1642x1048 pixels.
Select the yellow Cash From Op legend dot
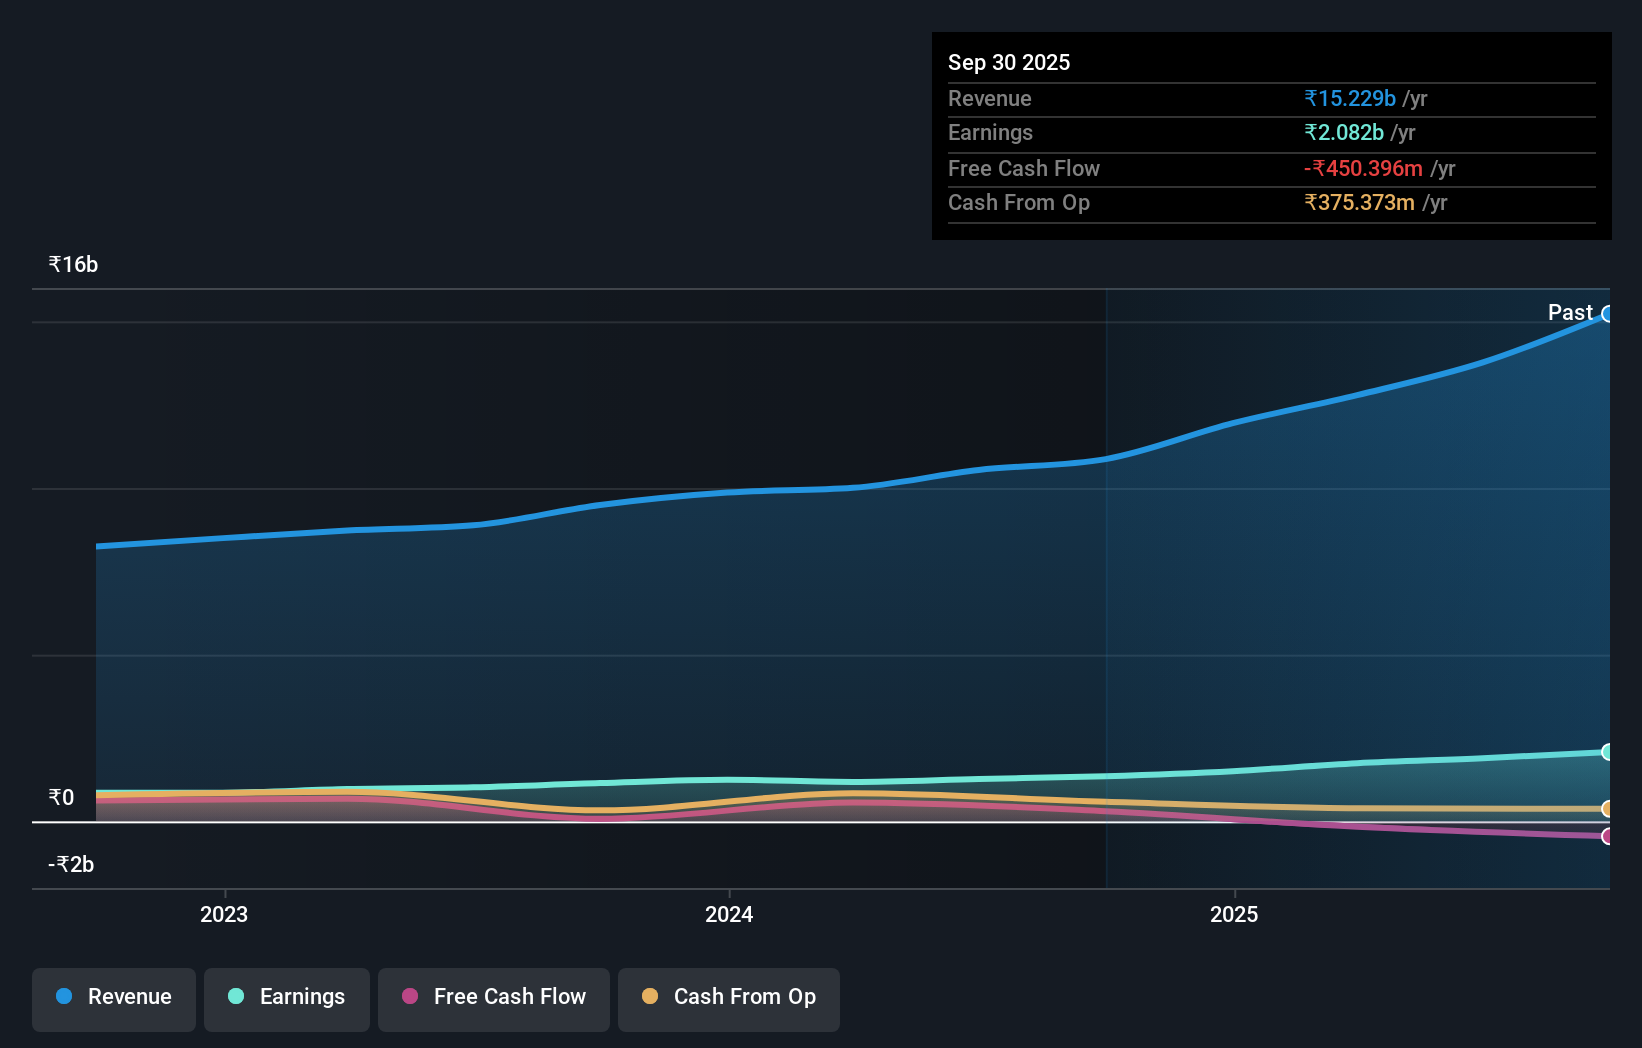(x=651, y=996)
